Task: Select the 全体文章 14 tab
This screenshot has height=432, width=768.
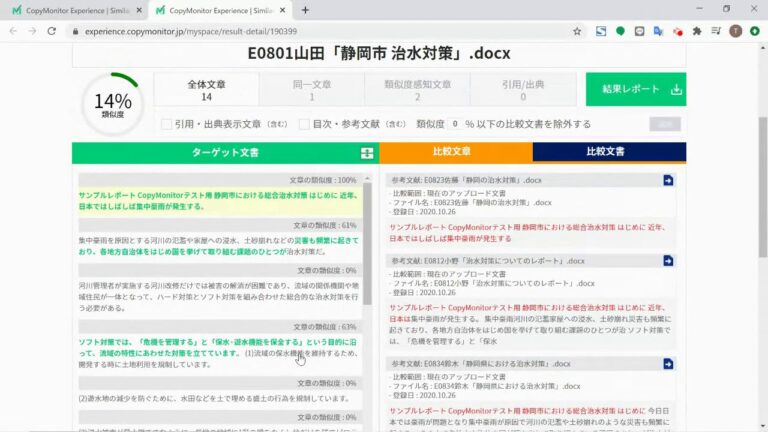Action: tap(206, 90)
